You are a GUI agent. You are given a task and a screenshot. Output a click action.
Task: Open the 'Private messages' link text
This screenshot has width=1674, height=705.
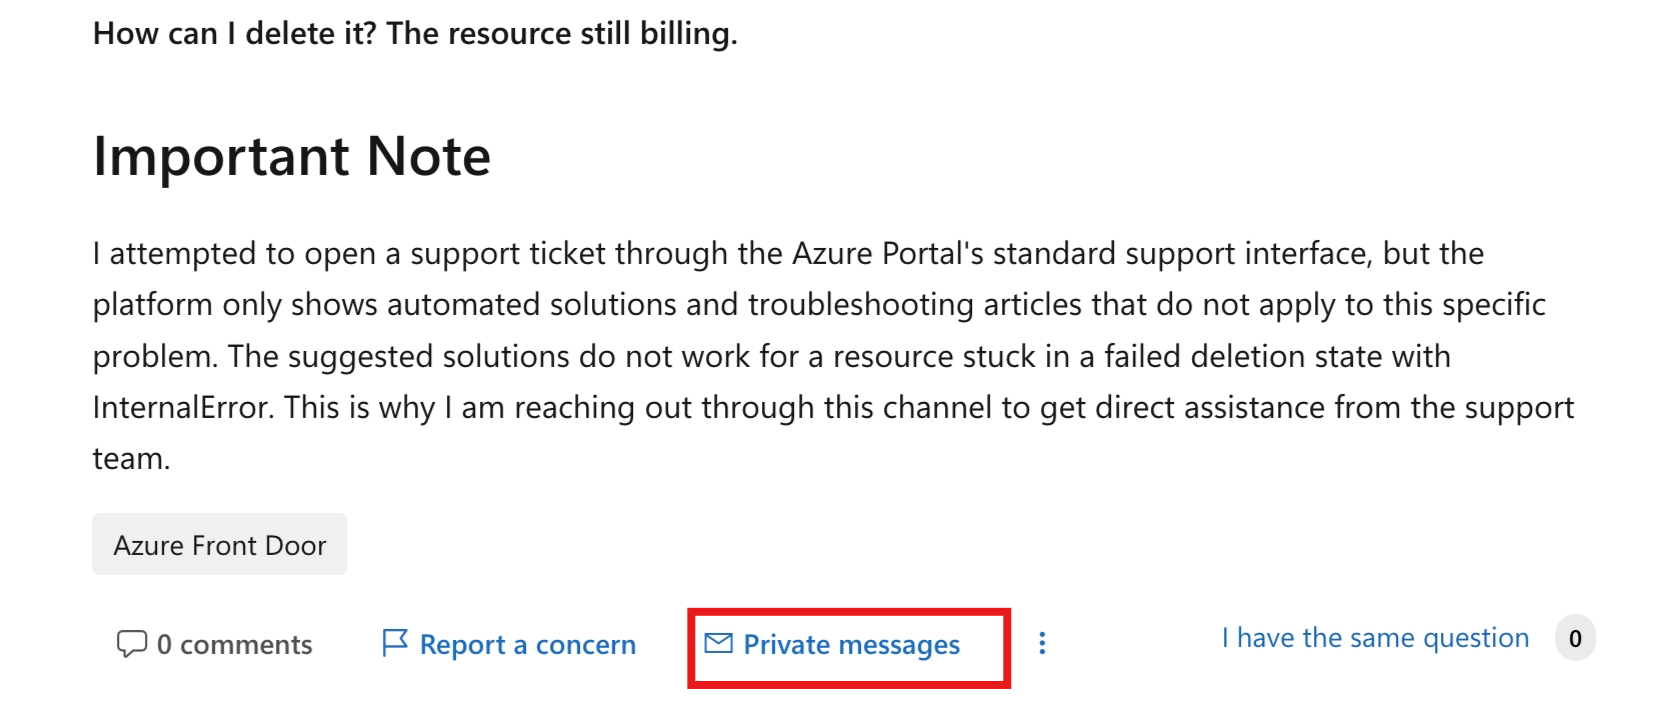click(851, 645)
